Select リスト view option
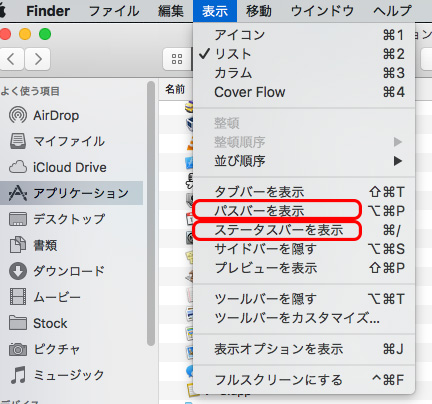Image resolution: width=432 pixels, height=404 pixels. (304, 54)
